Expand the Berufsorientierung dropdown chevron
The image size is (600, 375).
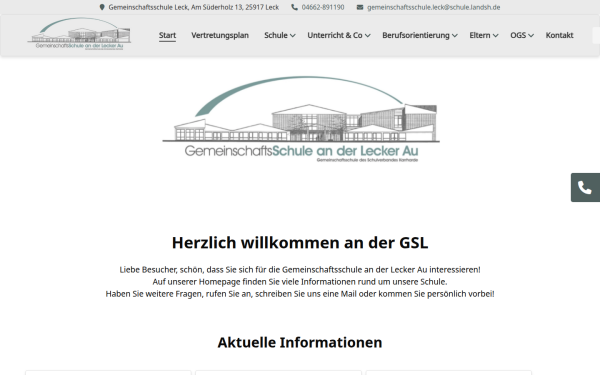pos(455,36)
